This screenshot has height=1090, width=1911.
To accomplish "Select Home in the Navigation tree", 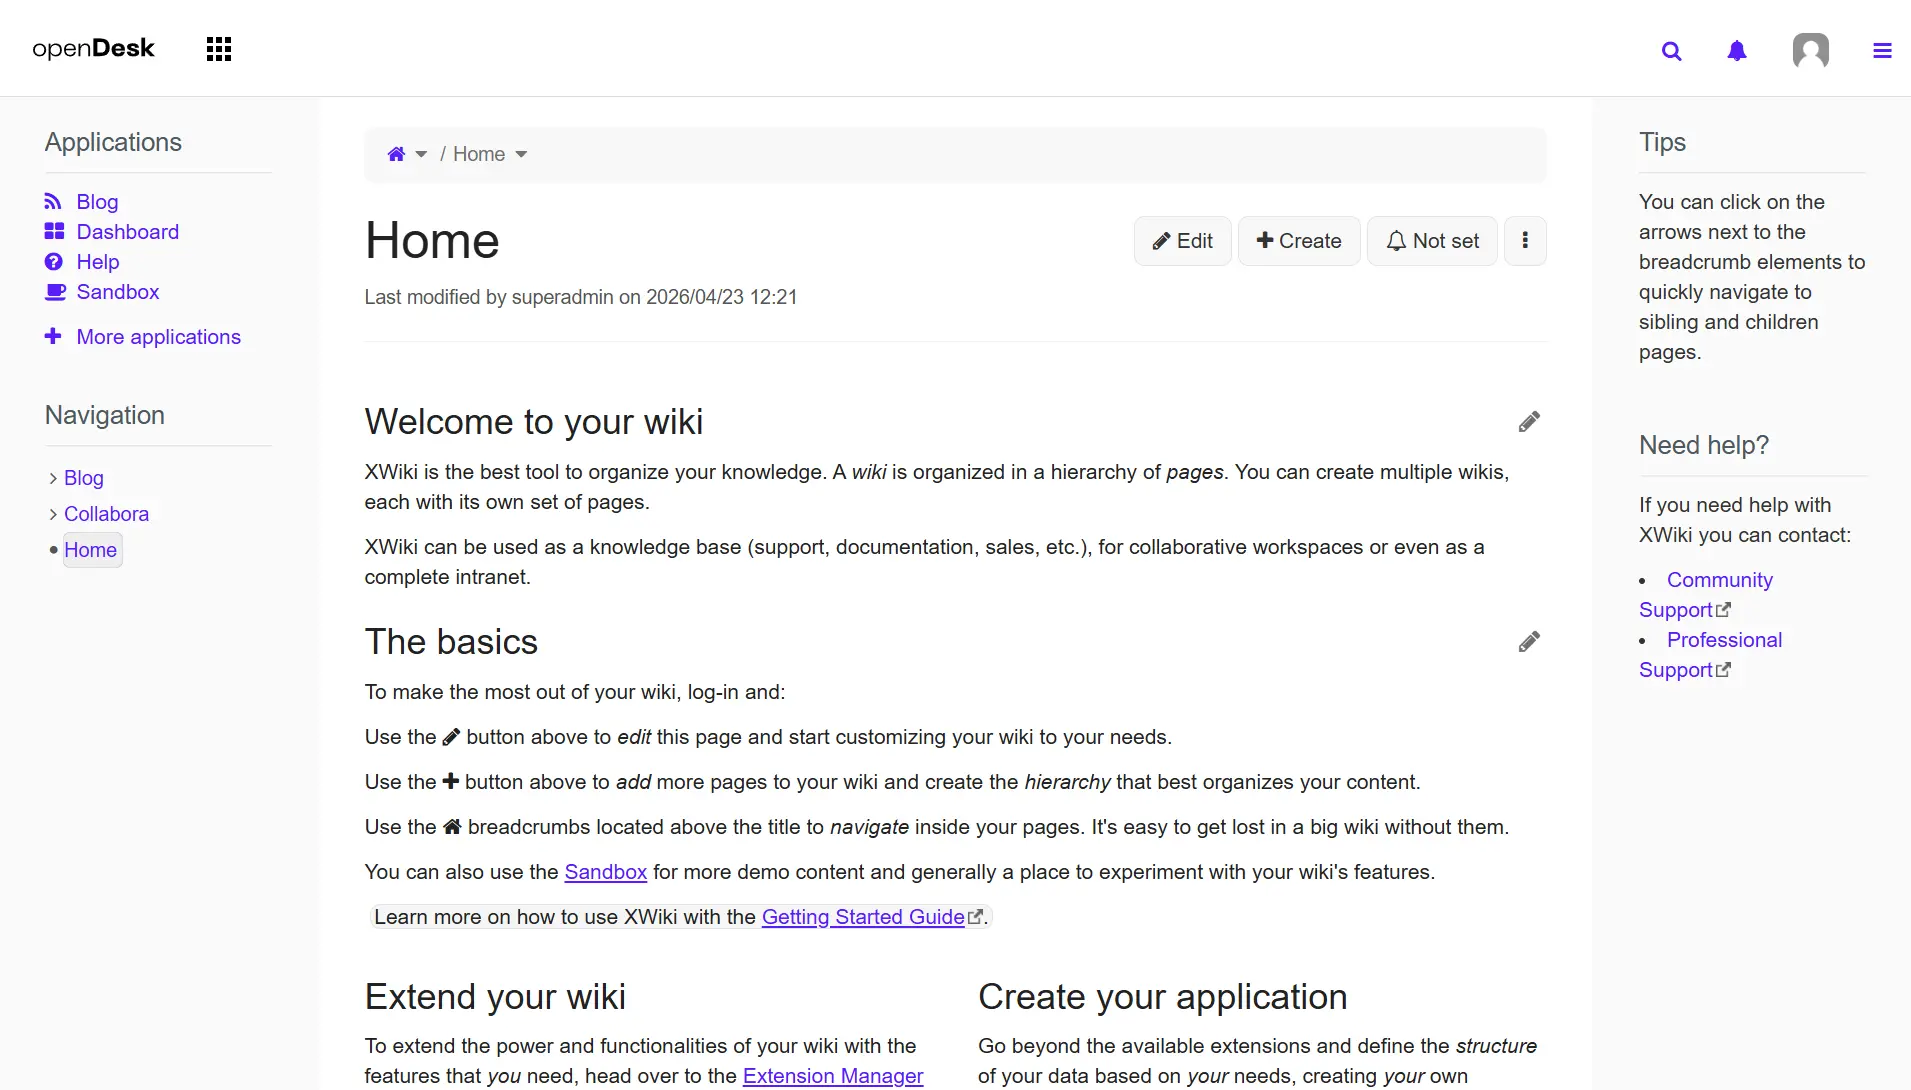I will tap(91, 550).
